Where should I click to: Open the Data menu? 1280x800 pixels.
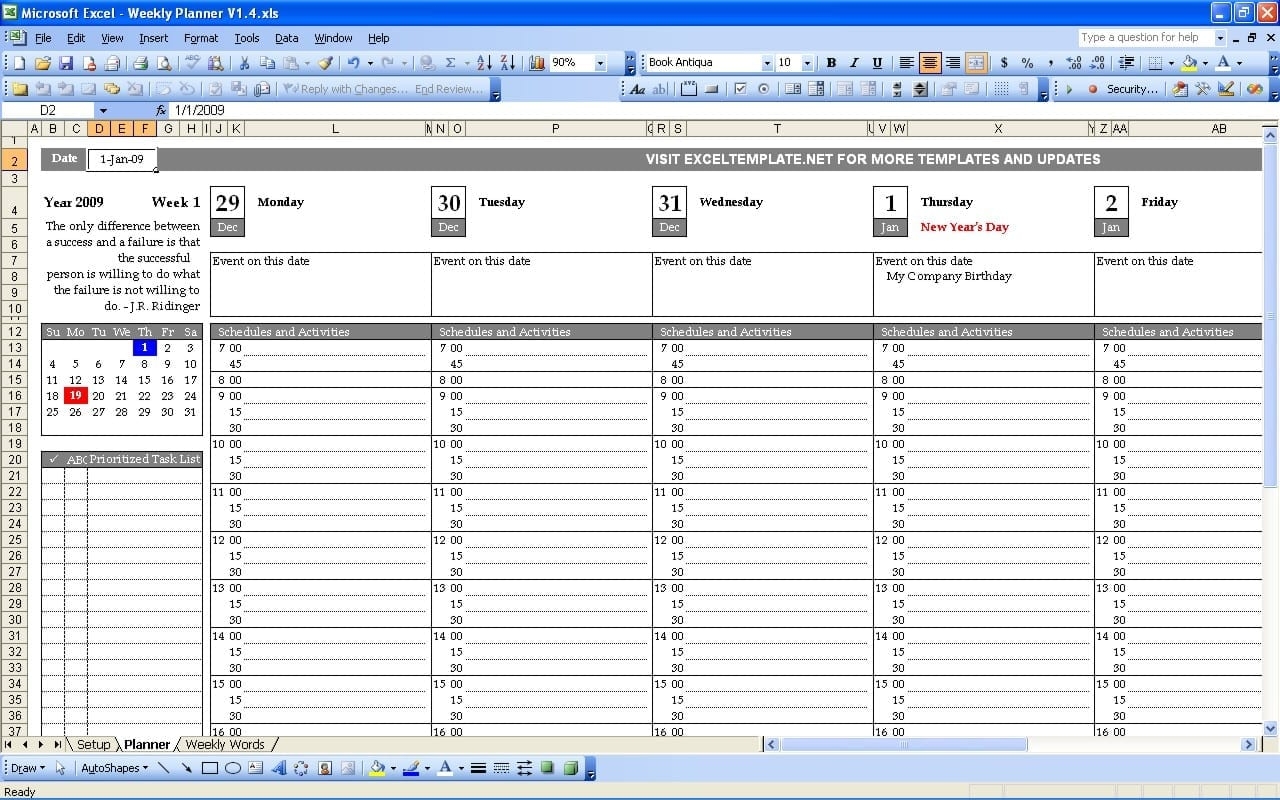tap(287, 38)
